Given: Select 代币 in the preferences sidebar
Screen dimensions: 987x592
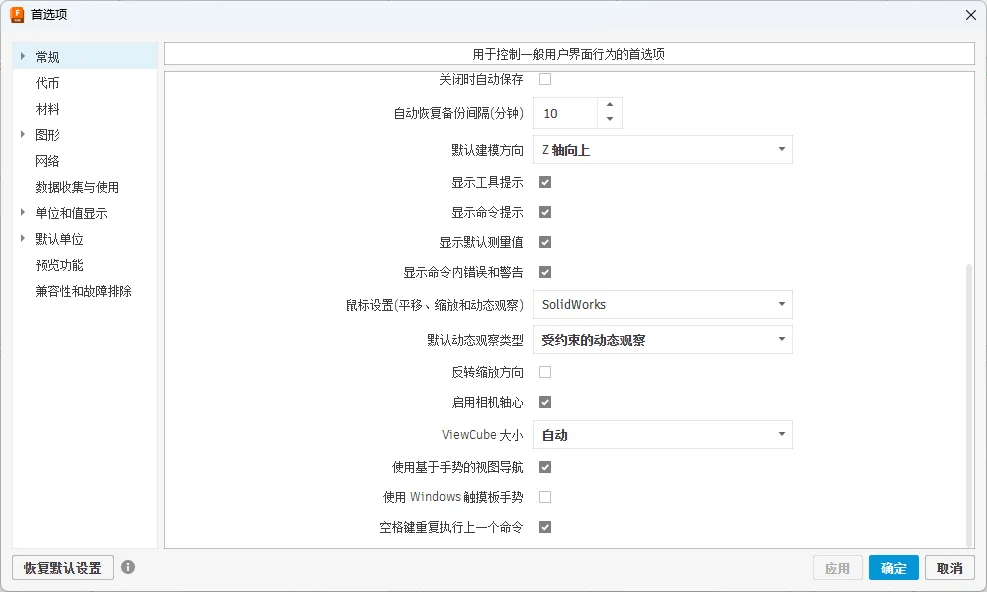Looking at the screenshot, I should coord(47,83).
